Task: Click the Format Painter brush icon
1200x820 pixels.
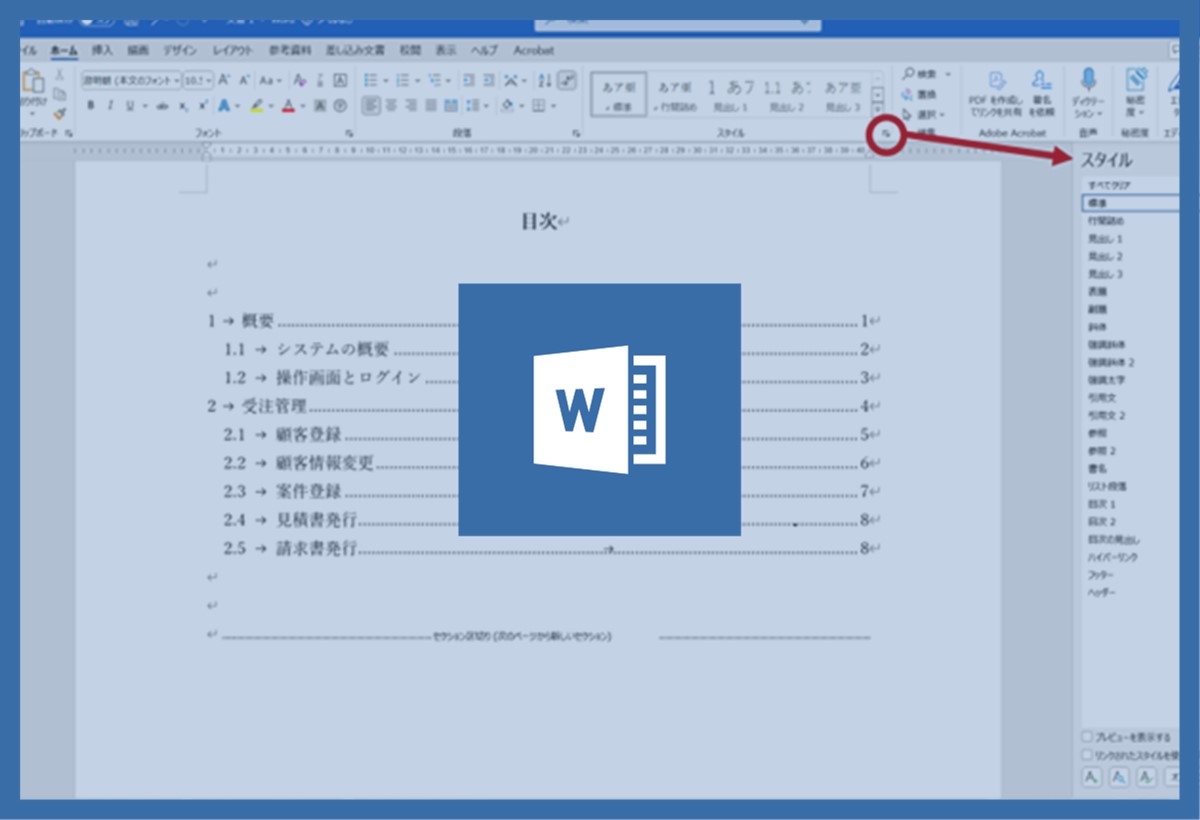Action: 60,114
